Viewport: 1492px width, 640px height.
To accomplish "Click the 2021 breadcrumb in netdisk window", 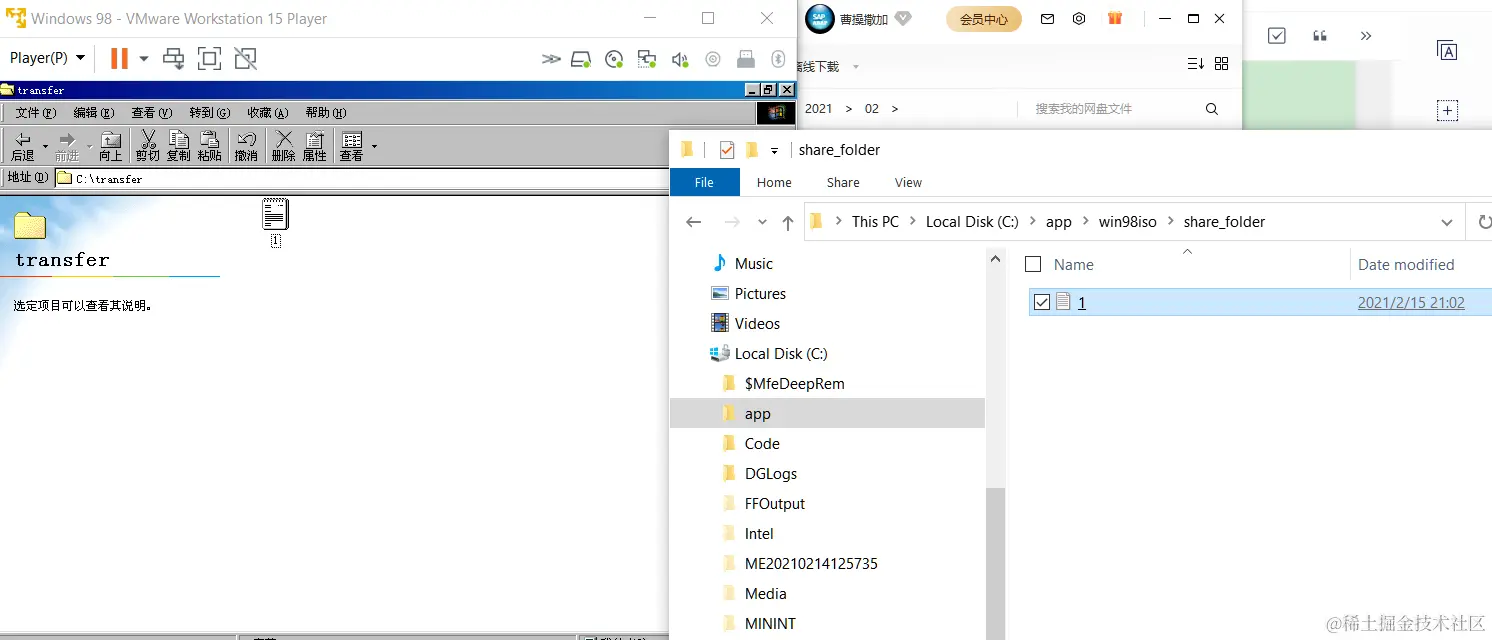I will pyautogui.click(x=819, y=108).
